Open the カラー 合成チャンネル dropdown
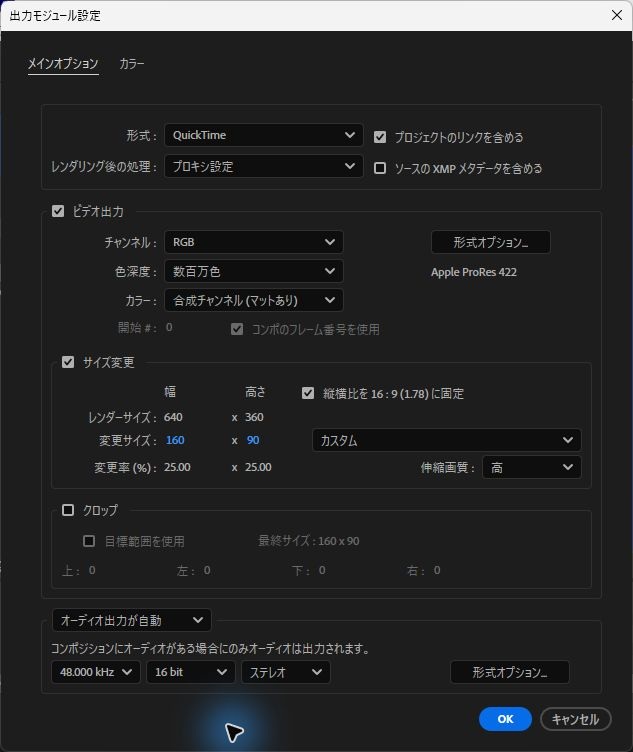Screen dimensions: 633x752 coord(254,300)
